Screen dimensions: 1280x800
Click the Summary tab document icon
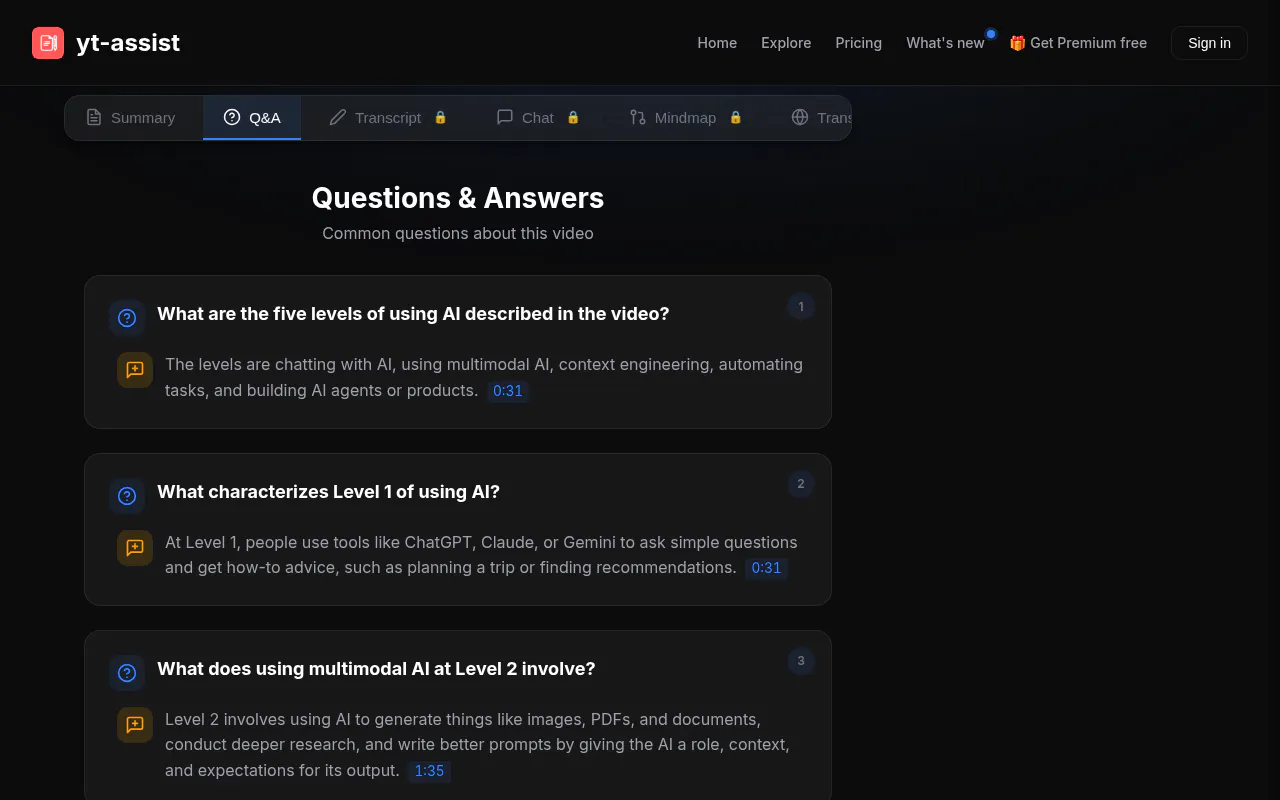click(94, 117)
